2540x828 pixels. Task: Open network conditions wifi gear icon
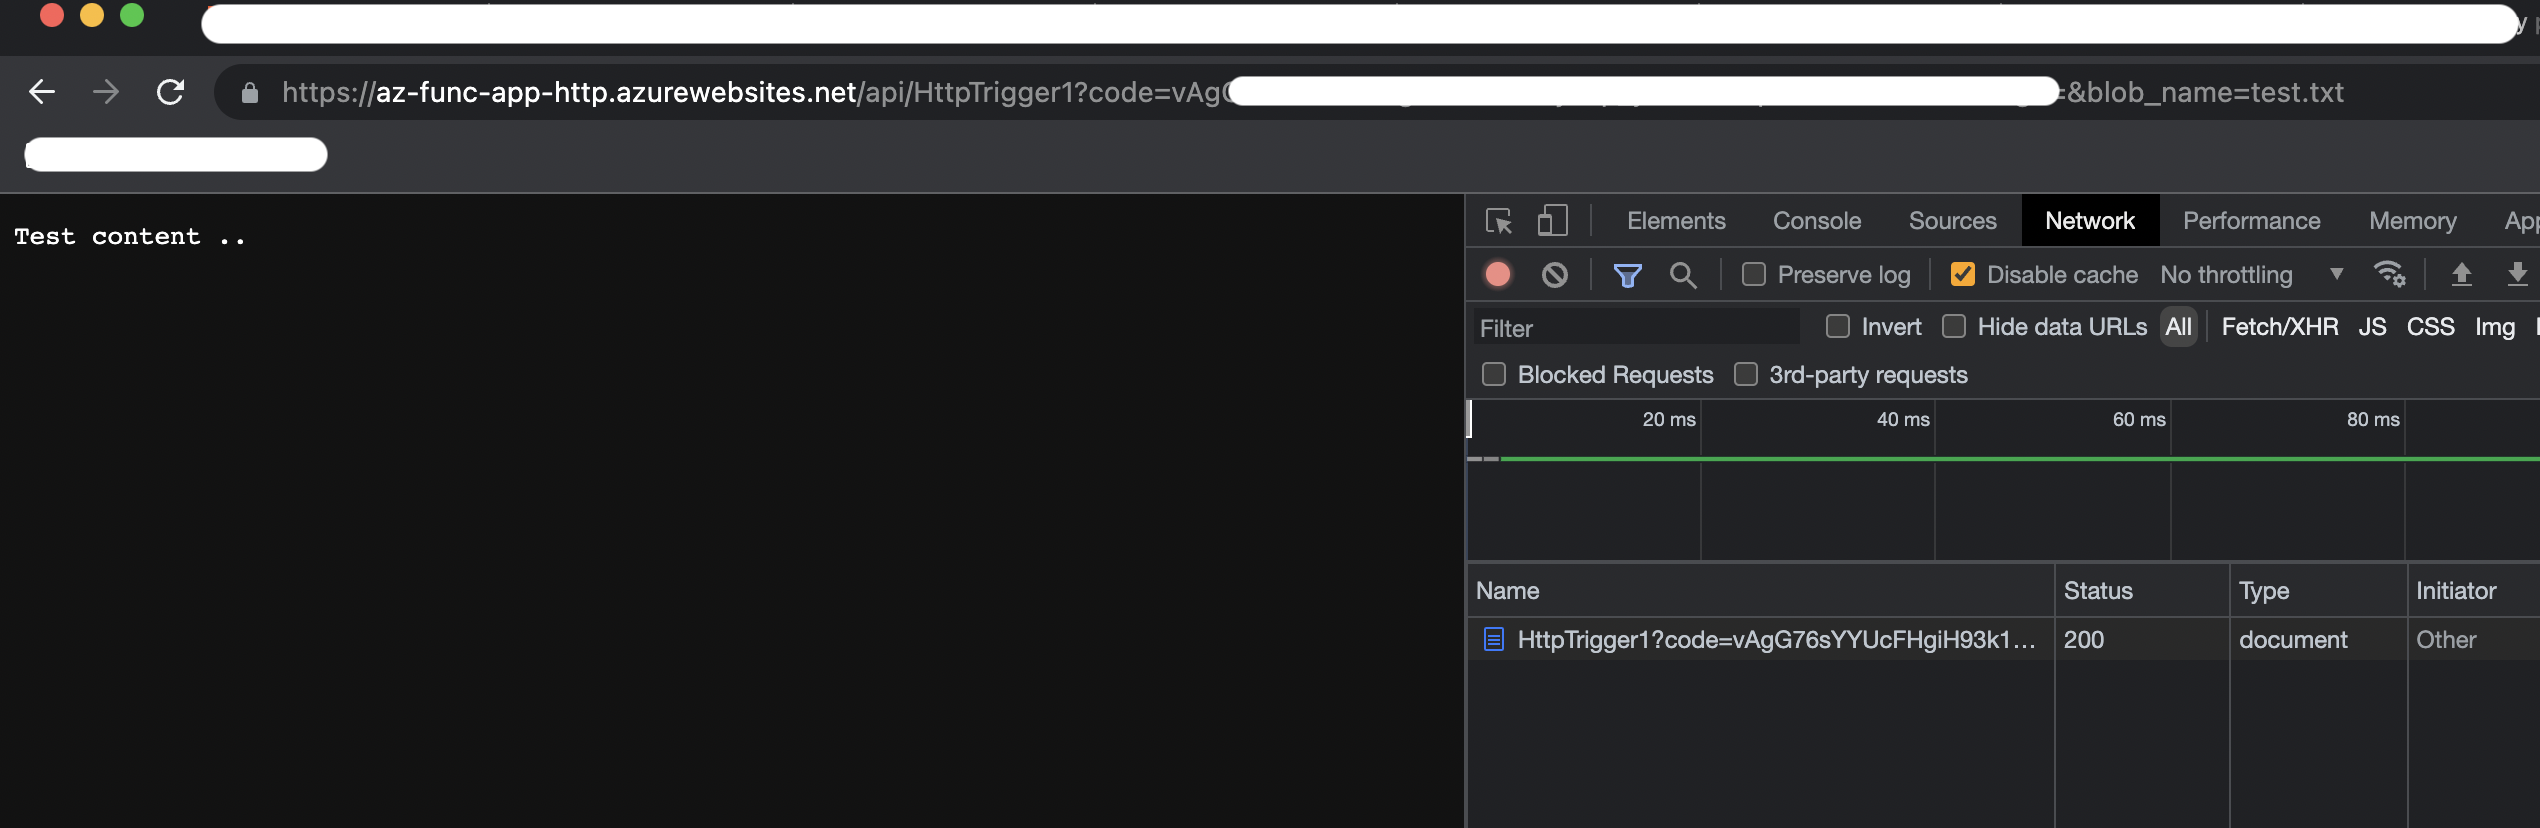(2390, 273)
